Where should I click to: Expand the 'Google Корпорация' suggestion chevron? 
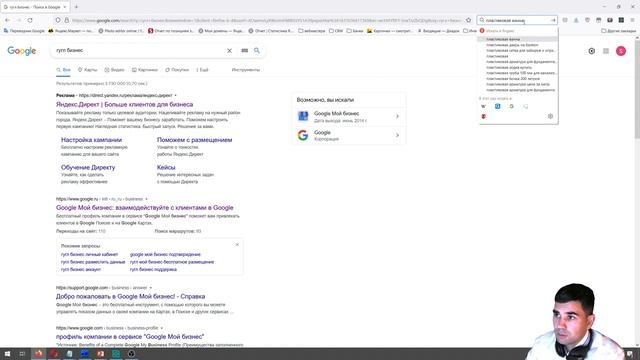coord(397,135)
